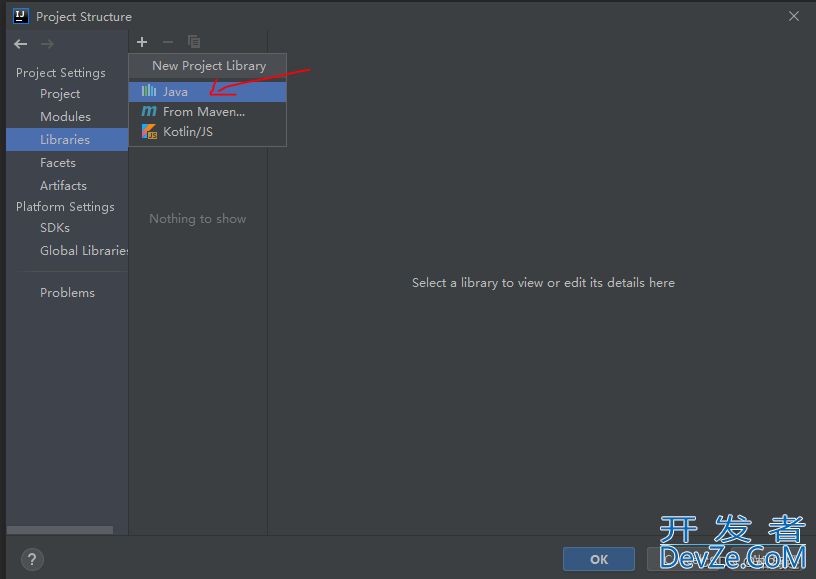Click the 'New Project Library' popup title

click(209, 66)
